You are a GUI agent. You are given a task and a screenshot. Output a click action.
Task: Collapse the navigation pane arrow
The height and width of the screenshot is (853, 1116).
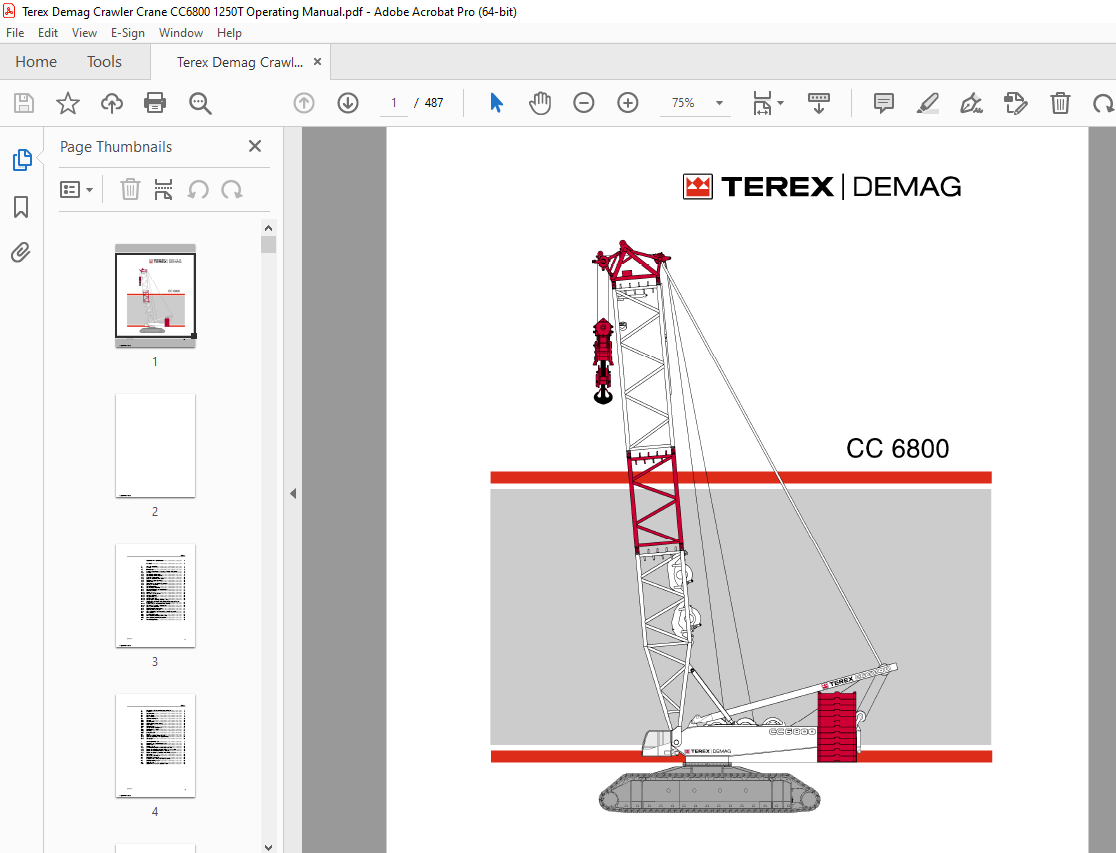(x=293, y=493)
